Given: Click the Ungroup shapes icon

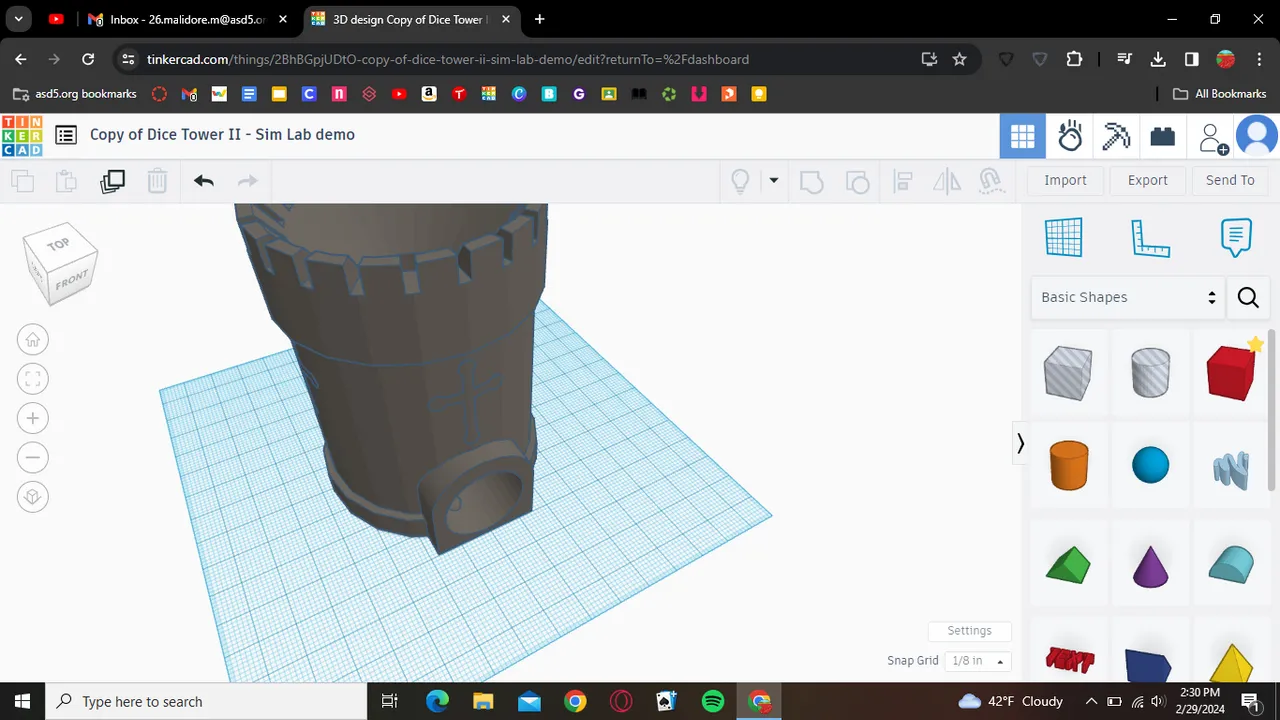Looking at the screenshot, I should click(857, 181).
